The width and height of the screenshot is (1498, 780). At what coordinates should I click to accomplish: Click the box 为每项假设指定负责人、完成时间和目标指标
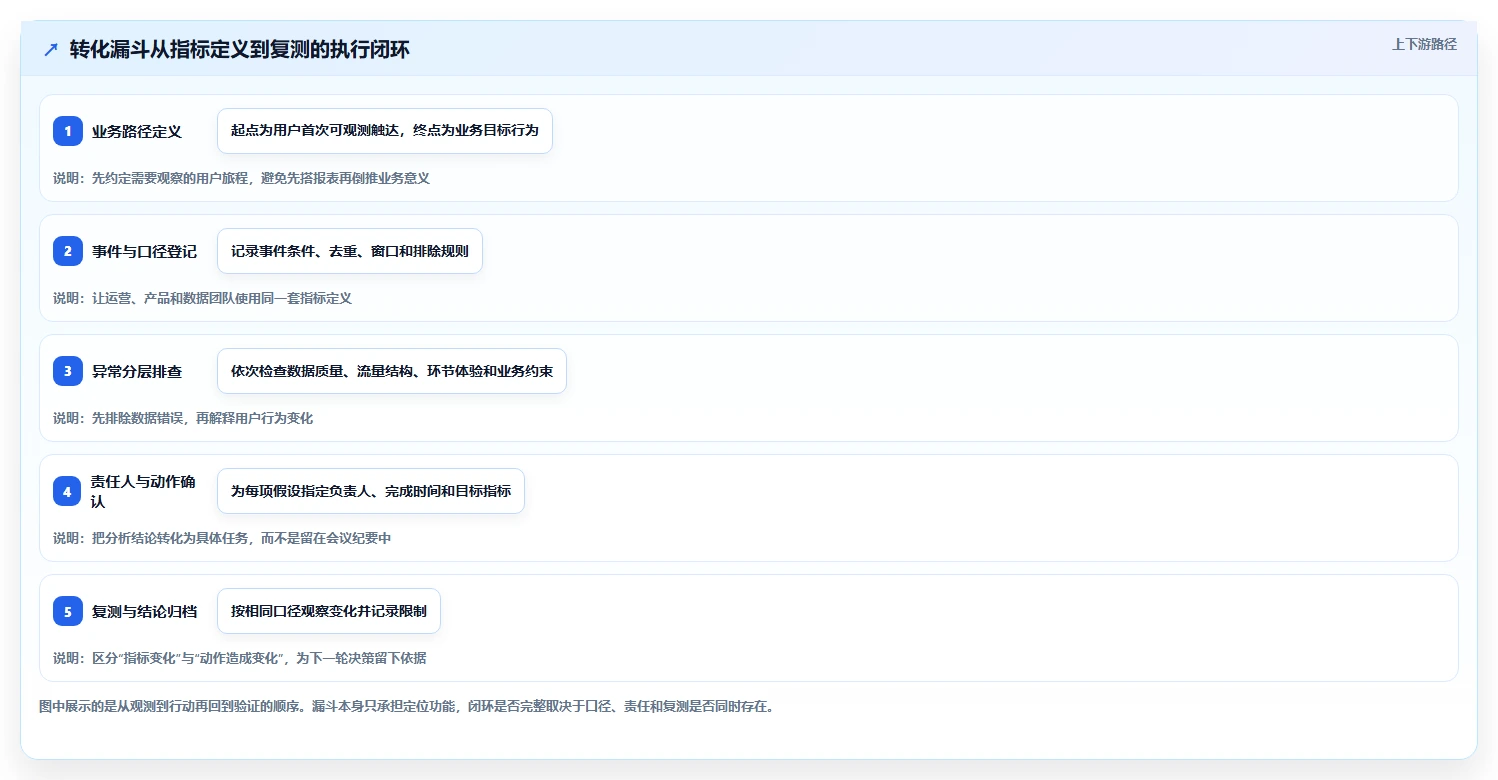[x=371, y=491]
